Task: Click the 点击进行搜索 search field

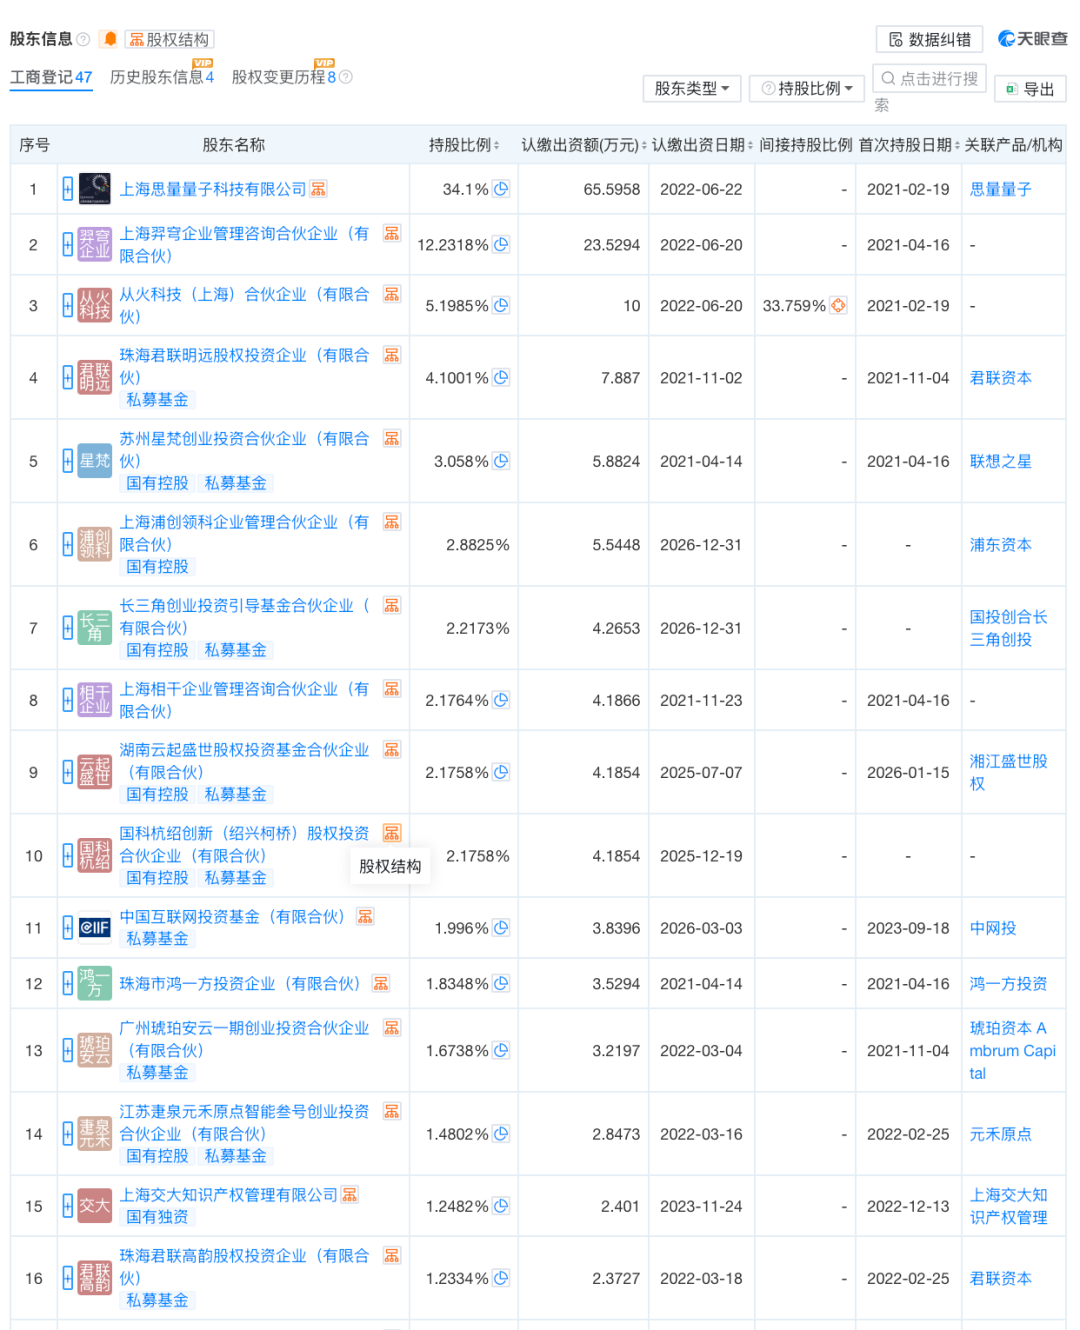Action: (930, 78)
